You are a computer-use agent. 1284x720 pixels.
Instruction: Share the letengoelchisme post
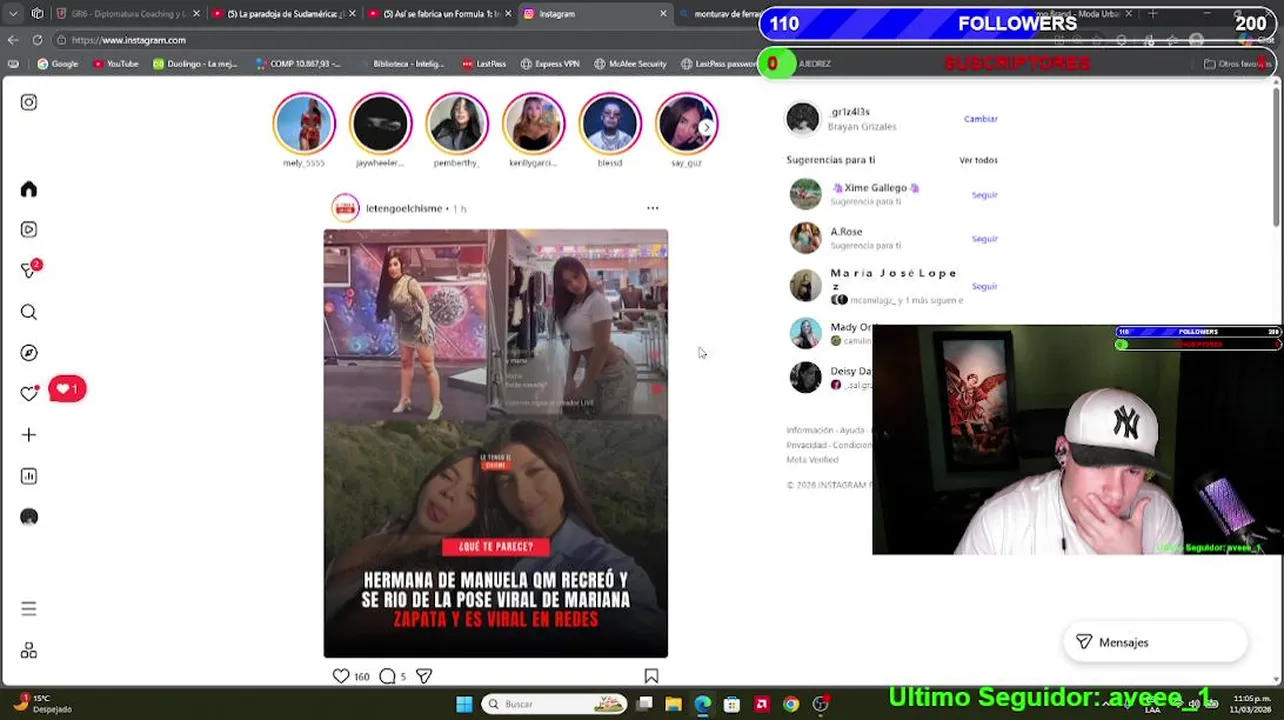click(424, 676)
